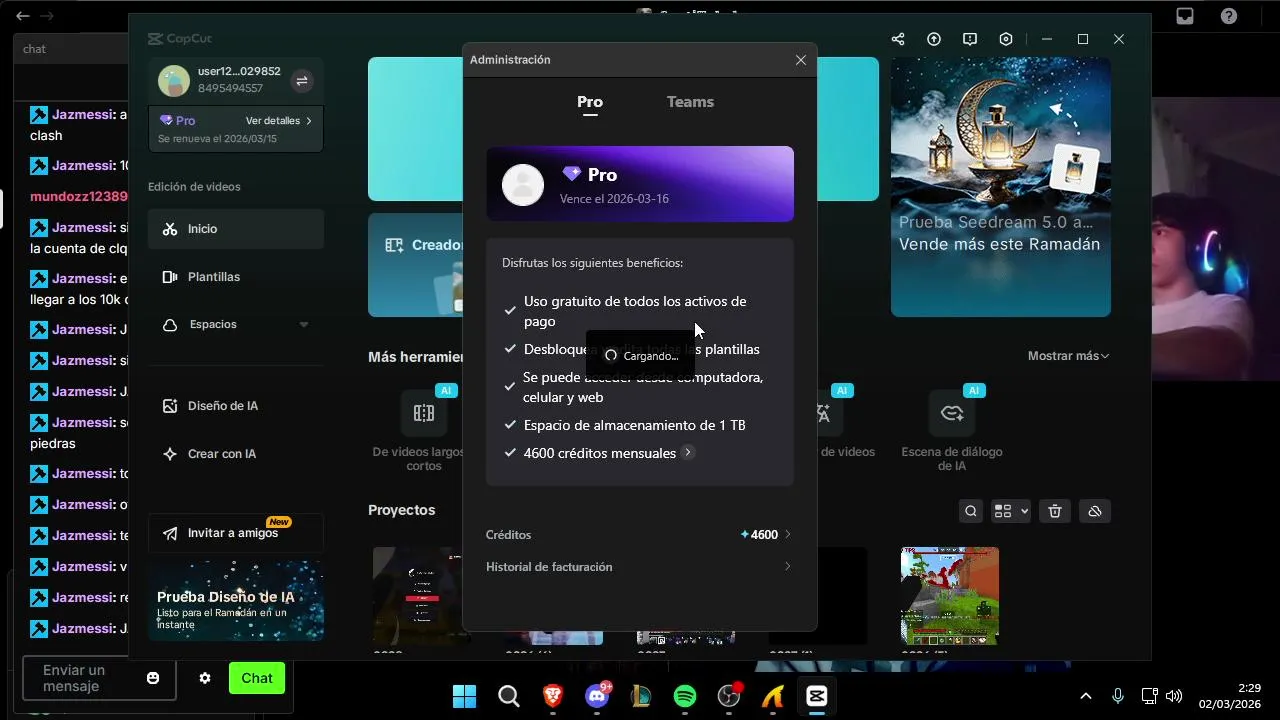Screen dimensions: 1280x720
Task: Open CapCut settings hexagon icon
Action: click(1006, 39)
